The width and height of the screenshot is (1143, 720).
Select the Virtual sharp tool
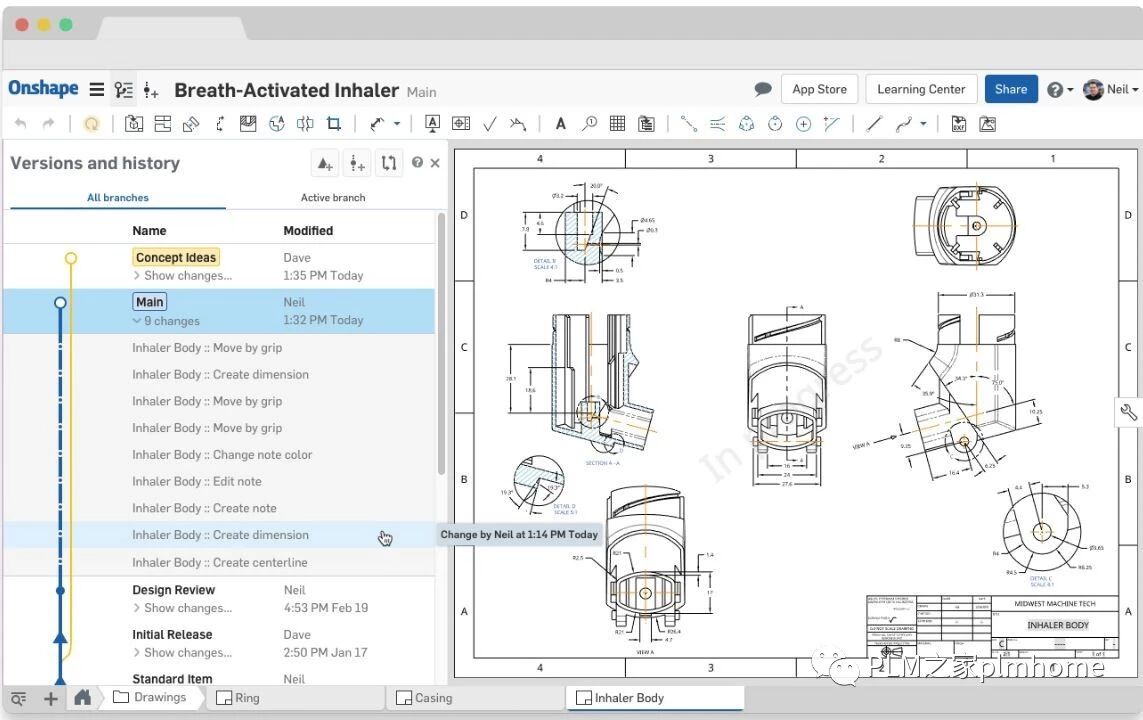[832, 124]
